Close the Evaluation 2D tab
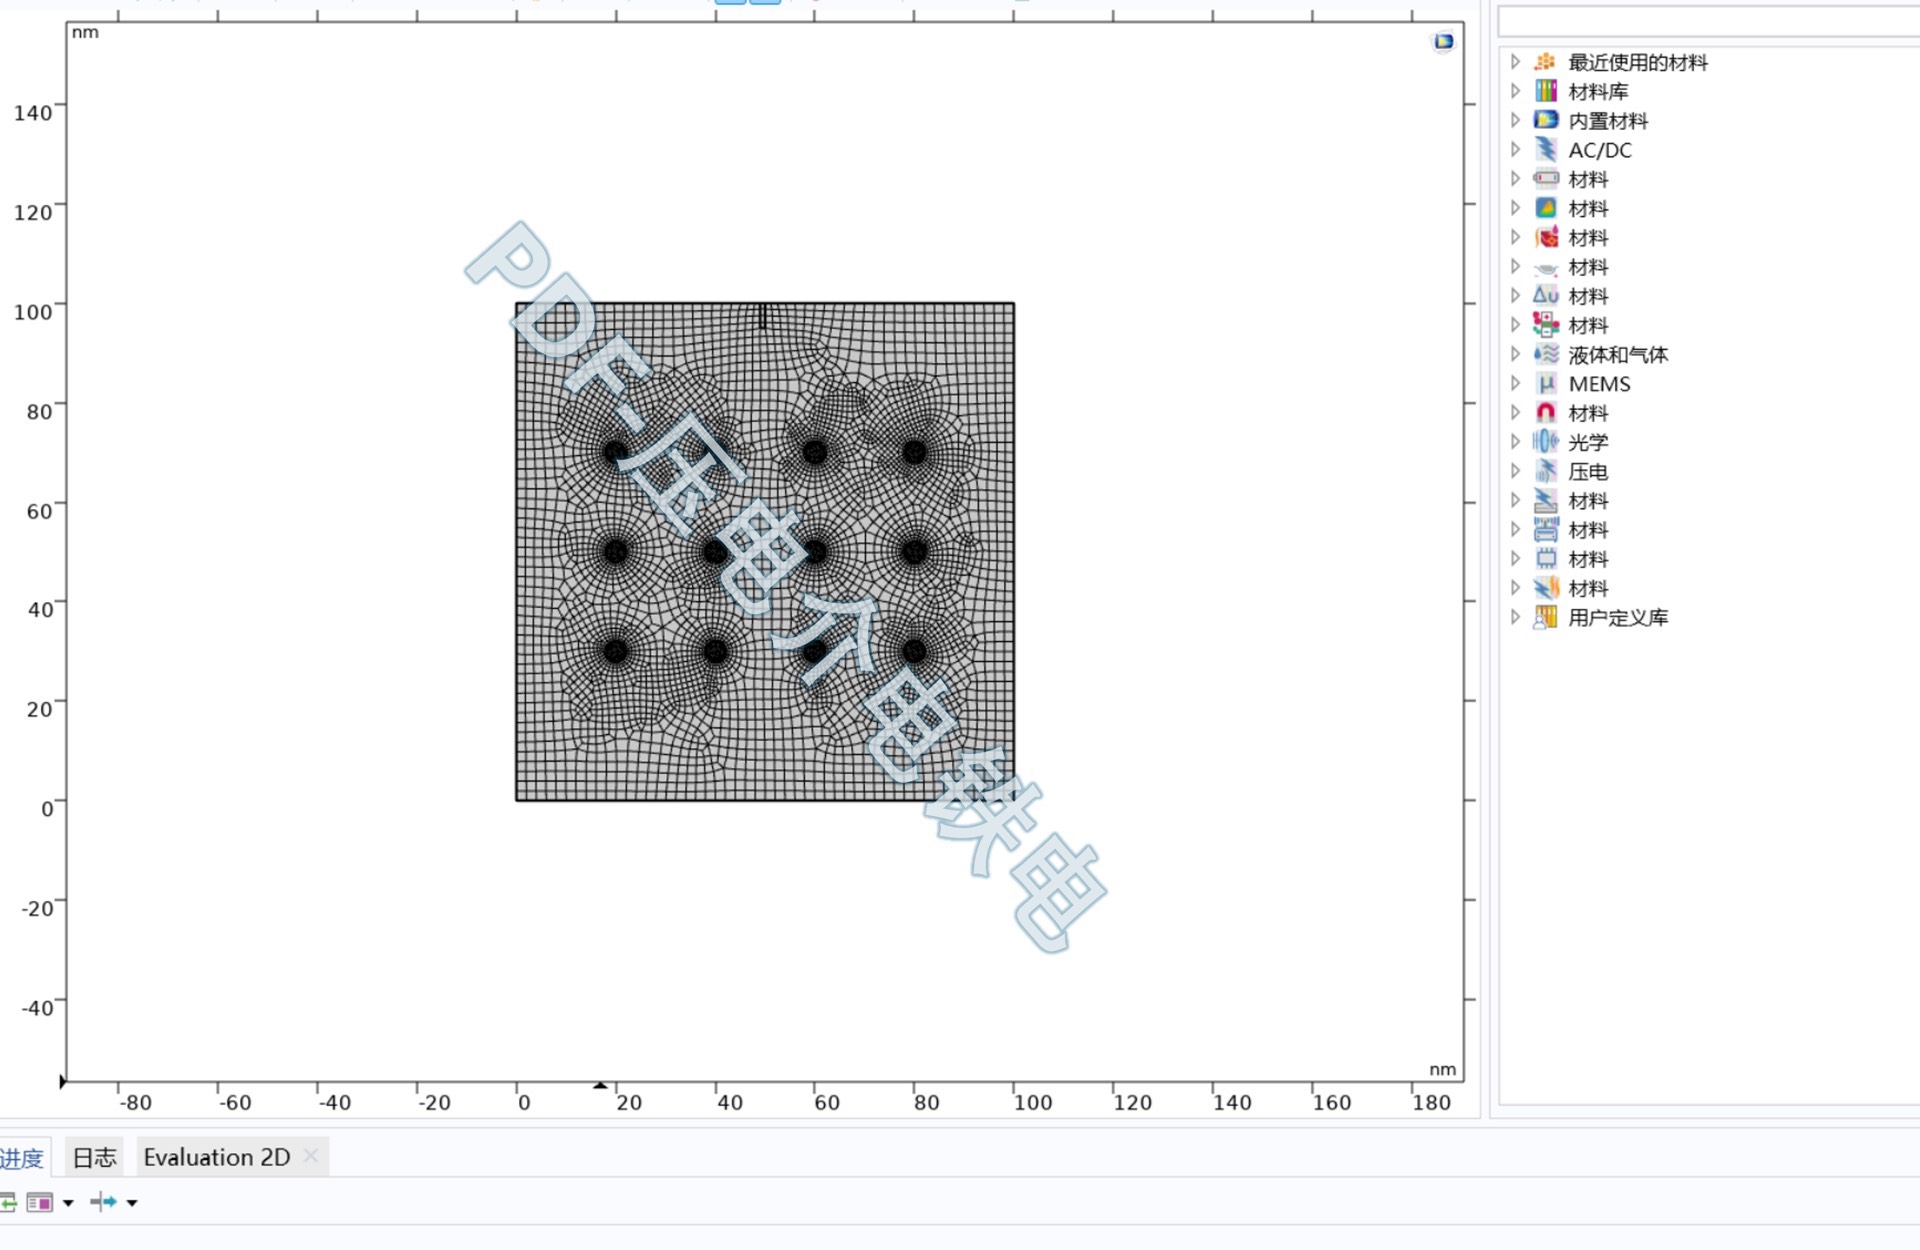 pos(311,1156)
